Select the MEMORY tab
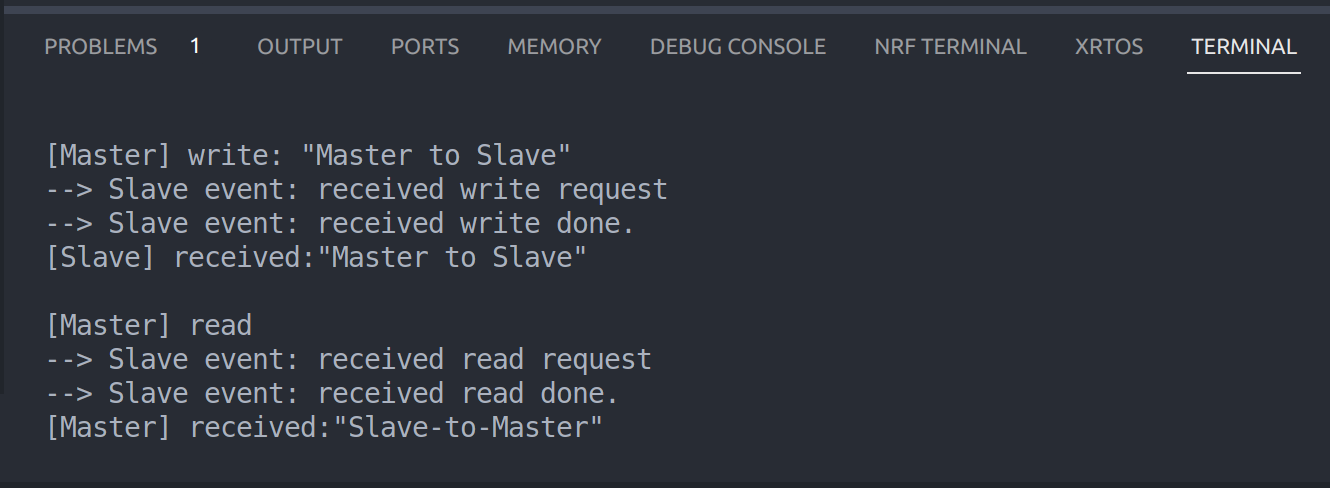 [554, 47]
